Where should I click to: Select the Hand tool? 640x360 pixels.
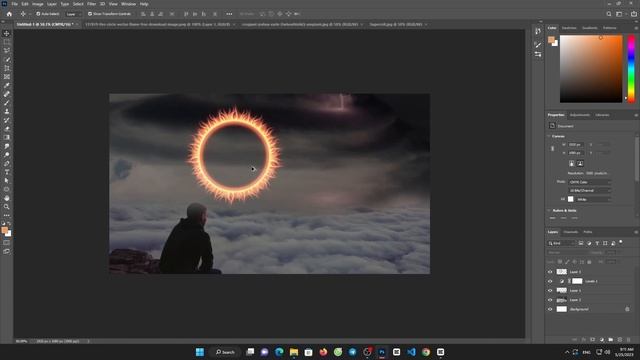point(7,198)
